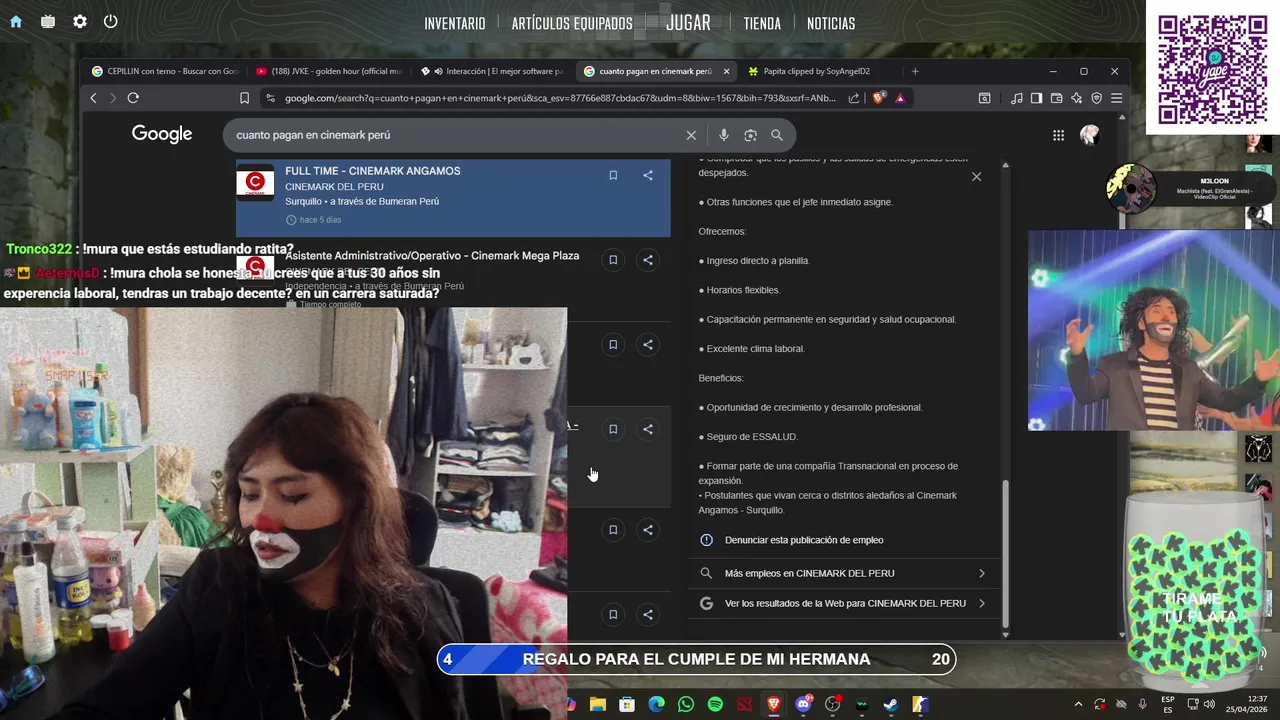Image resolution: width=1280 pixels, height=720 pixels.
Task: Click the job details panel scrollbar
Action: point(1005,553)
